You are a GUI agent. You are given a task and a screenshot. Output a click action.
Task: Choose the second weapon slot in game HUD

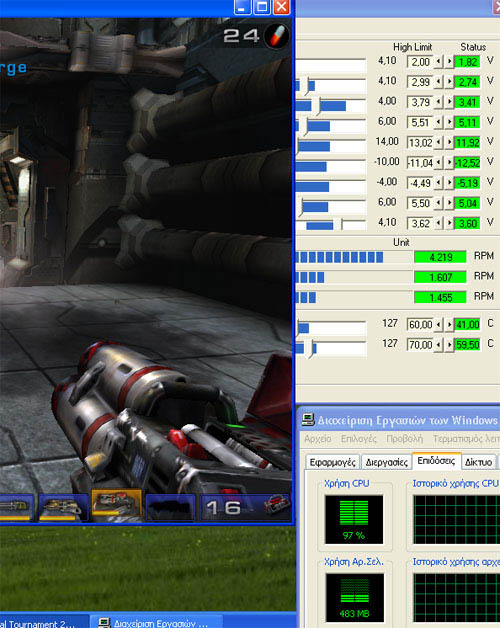63,507
